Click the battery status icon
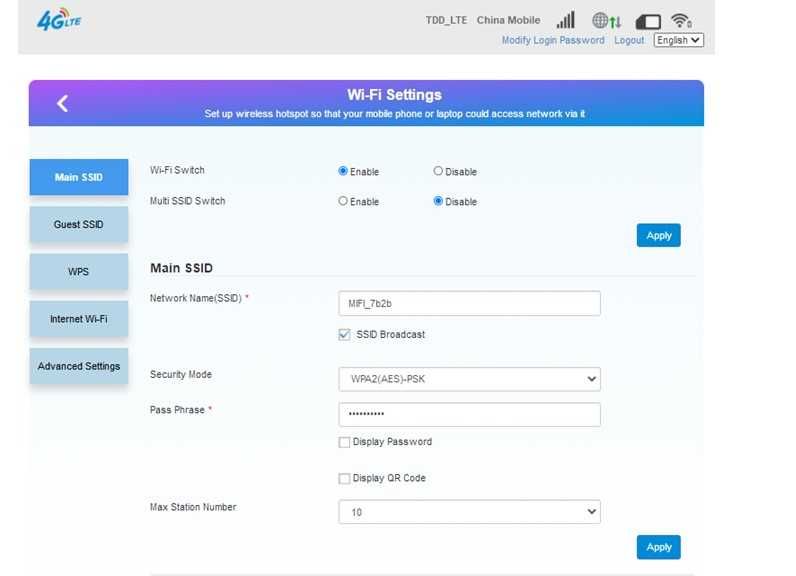This screenshot has width=796, height=576. tap(648, 22)
